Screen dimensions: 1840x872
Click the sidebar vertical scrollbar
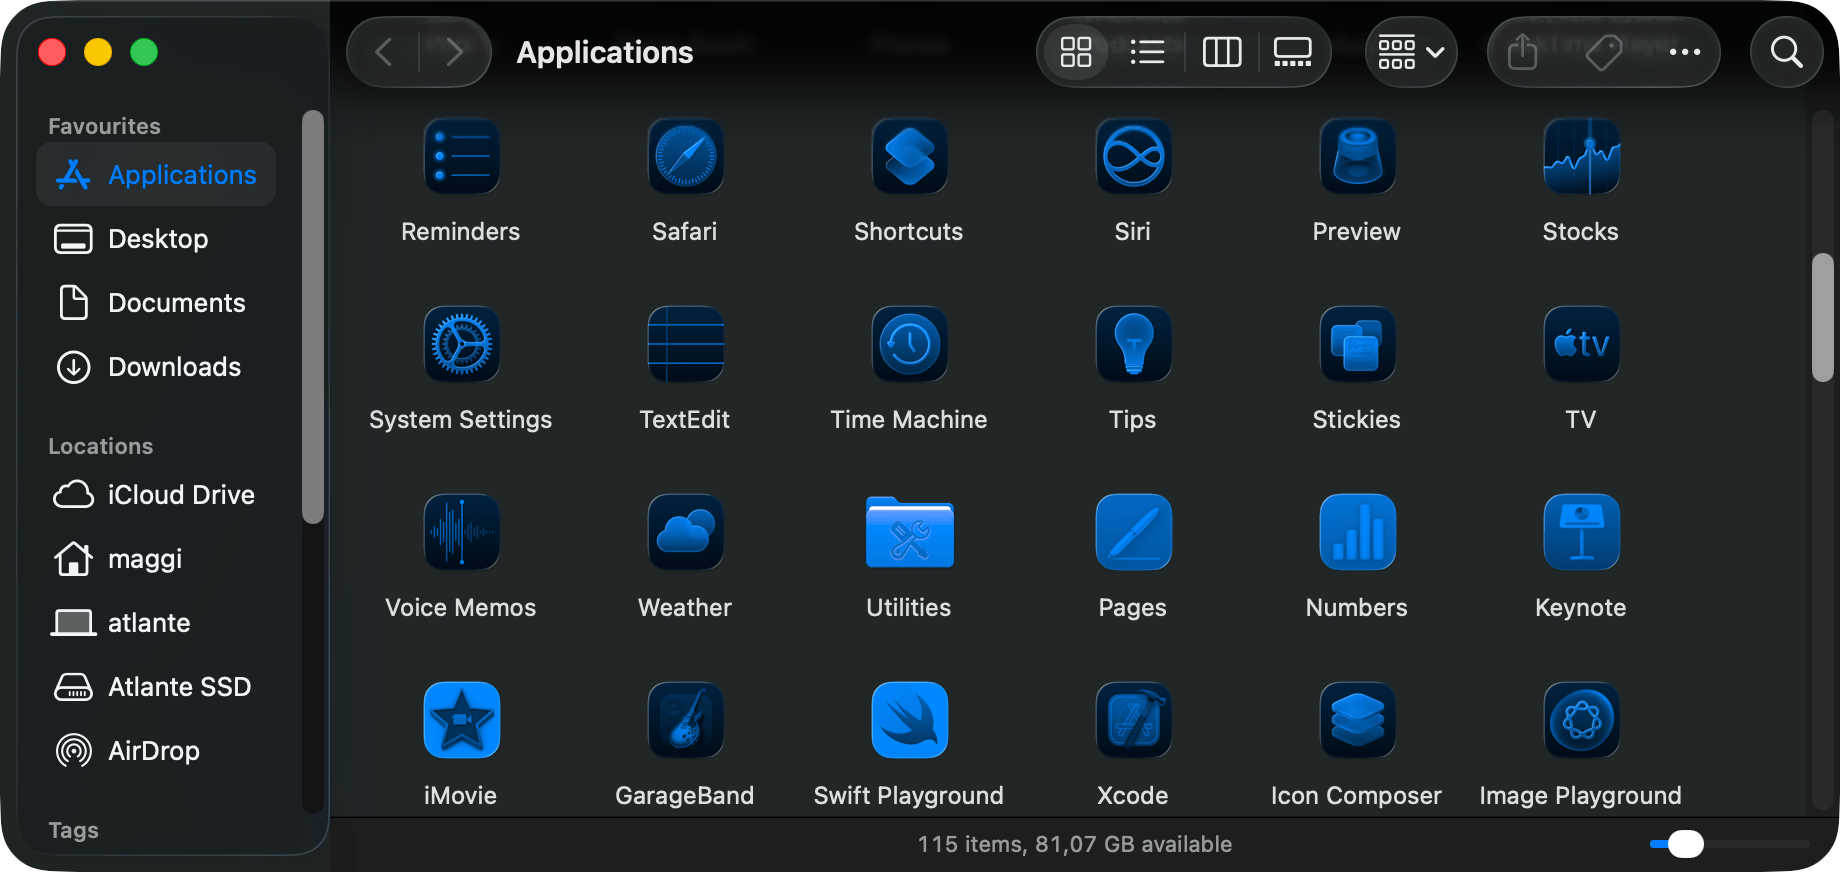point(313,317)
